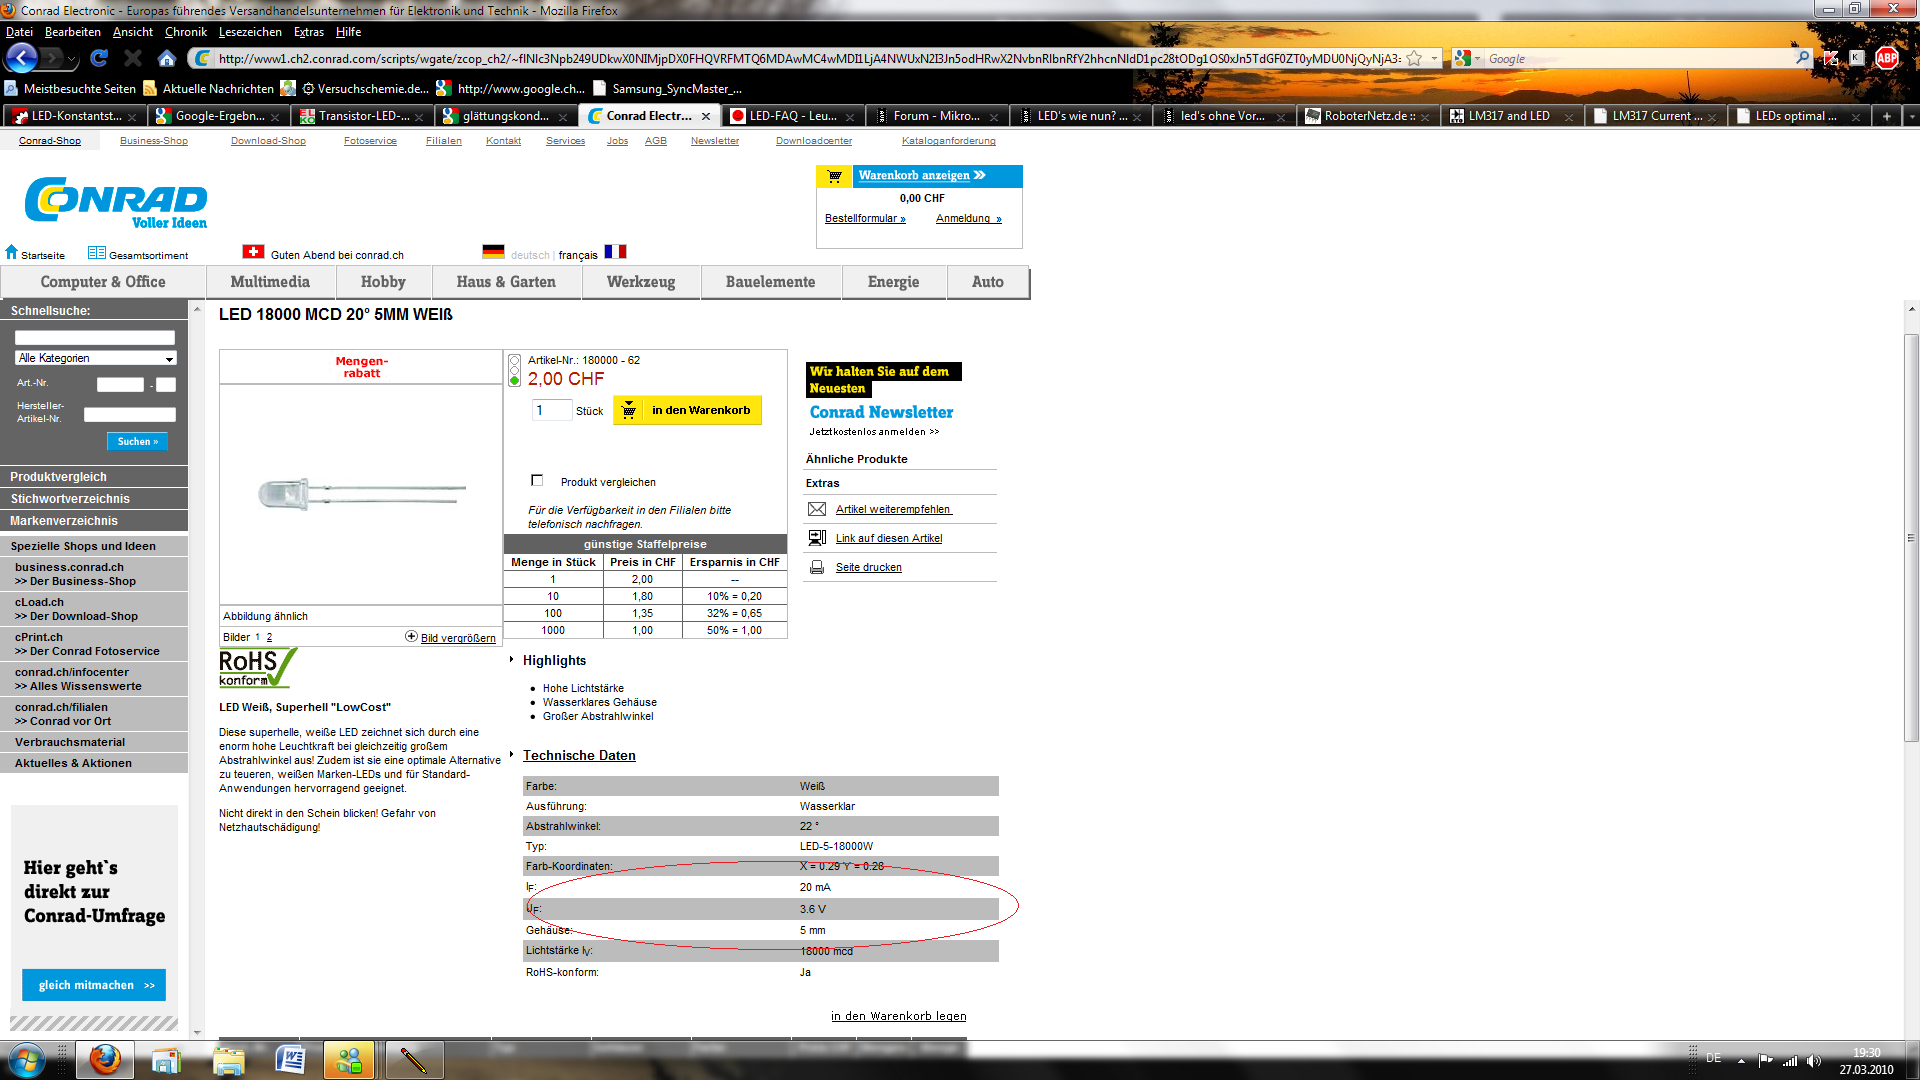This screenshot has height=1080, width=1920.
Task: Click the magnifier plus icon for Bild vergrößern
Action: tap(411, 637)
